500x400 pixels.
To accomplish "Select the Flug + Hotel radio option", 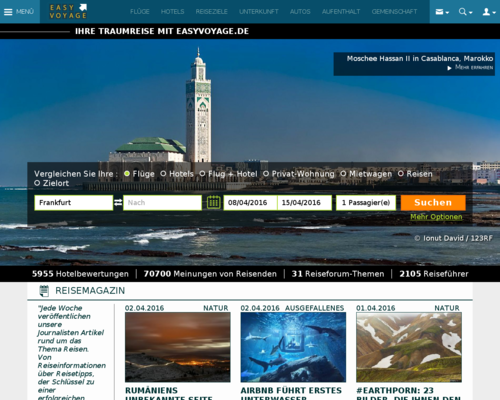I will (202, 174).
